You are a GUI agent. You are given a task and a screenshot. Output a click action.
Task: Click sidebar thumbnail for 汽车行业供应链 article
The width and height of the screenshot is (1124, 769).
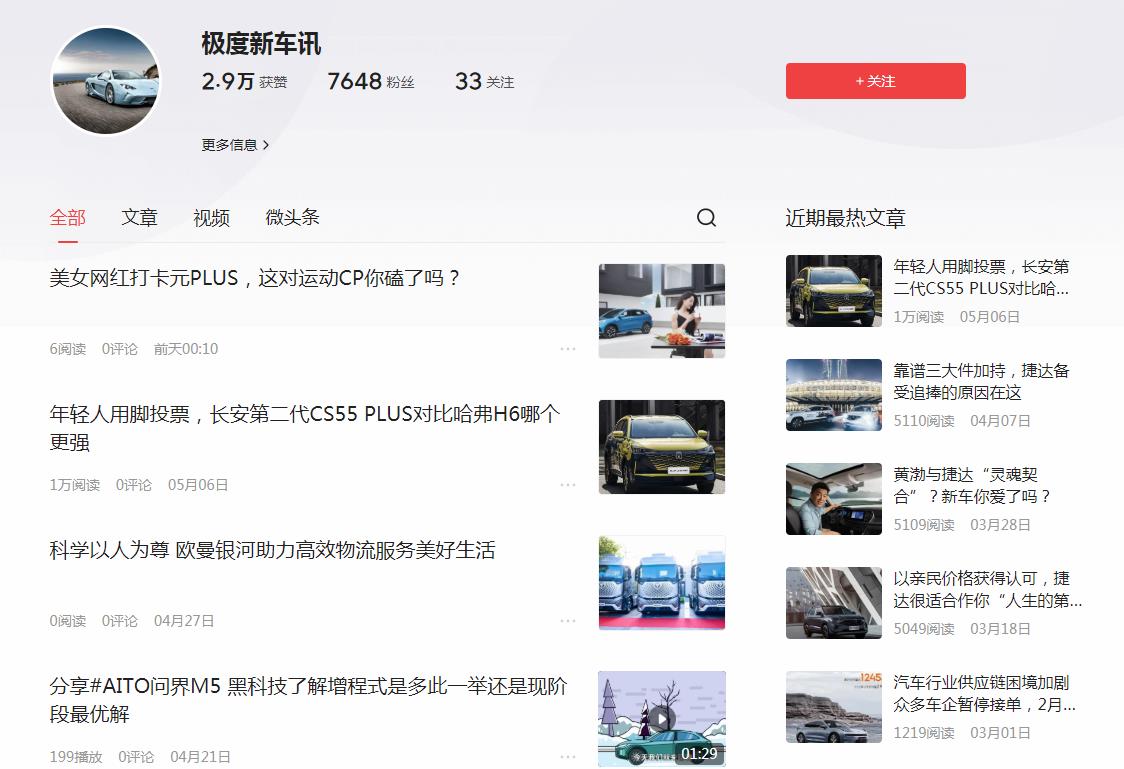click(x=834, y=707)
